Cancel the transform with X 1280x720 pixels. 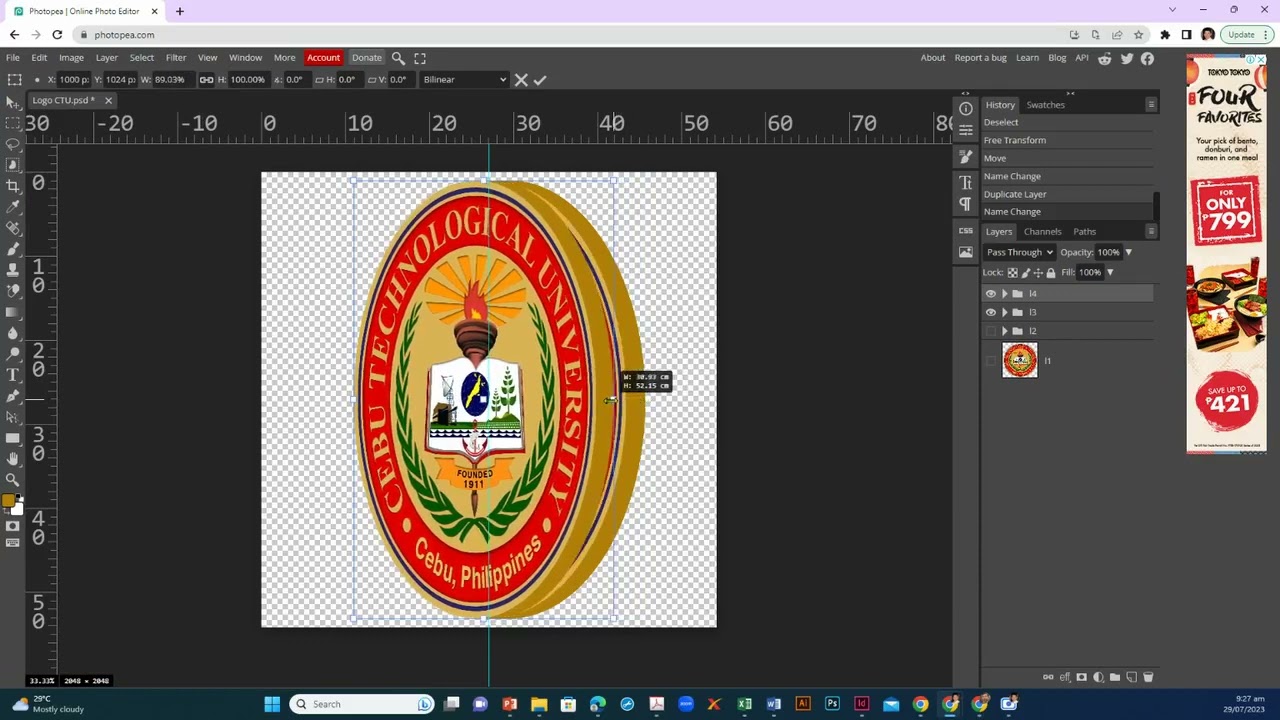(x=521, y=80)
